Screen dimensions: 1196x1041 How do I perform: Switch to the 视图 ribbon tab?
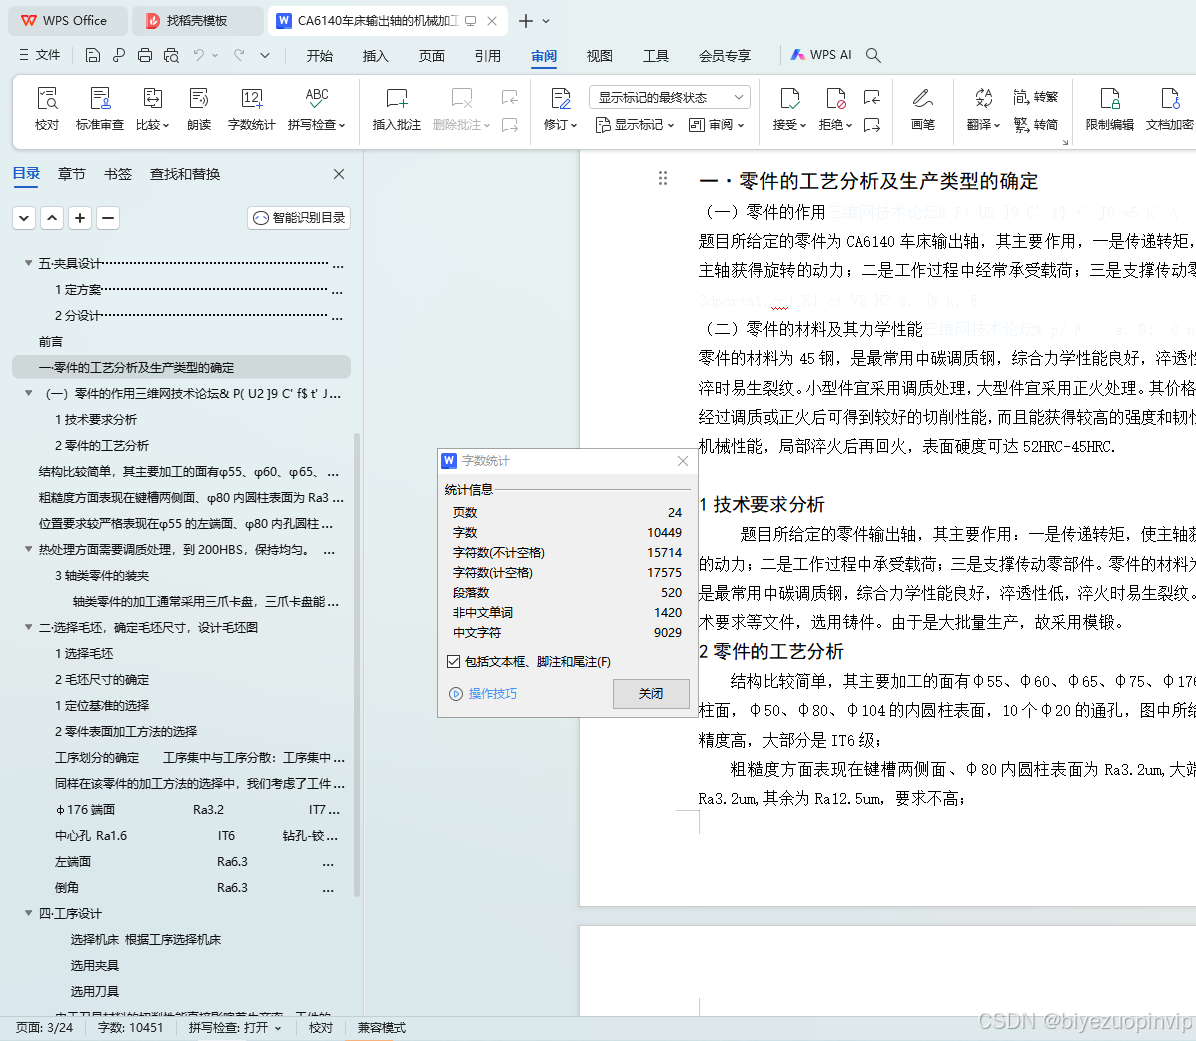tap(600, 56)
